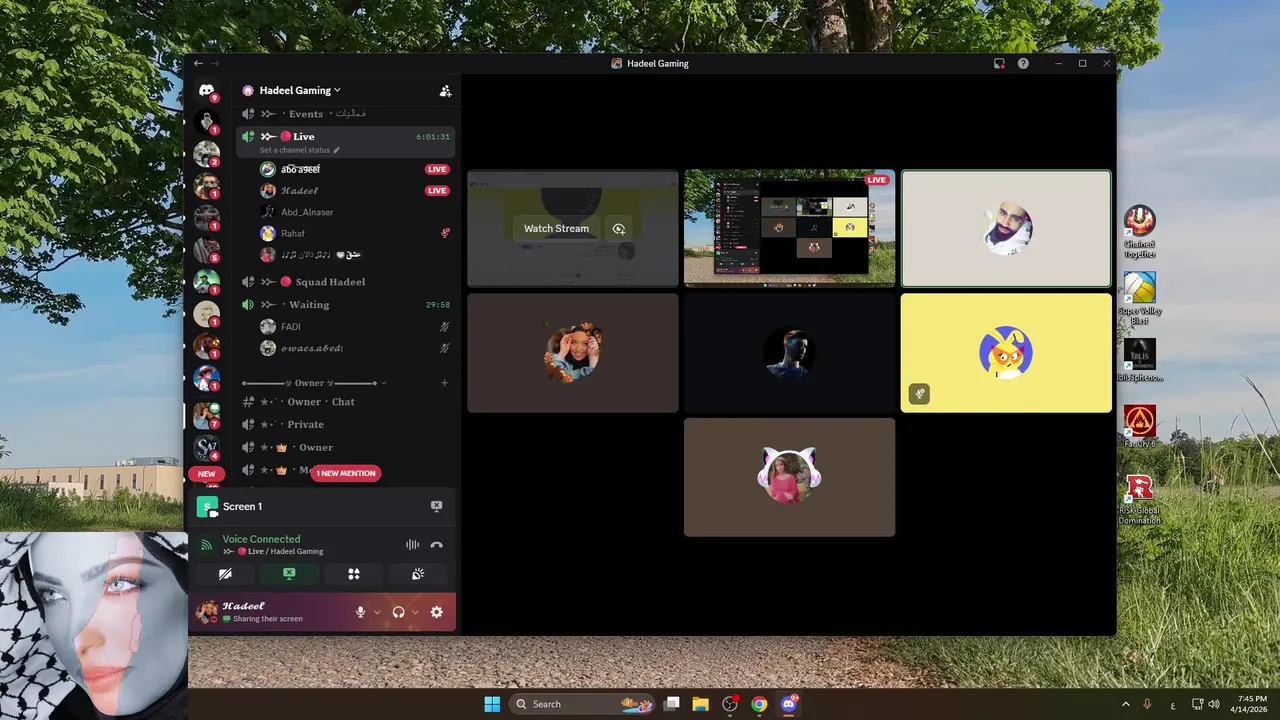The image size is (1280, 720).
Task: Toggle the green screen share button
Action: pyautogui.click(x=289, y=574)
